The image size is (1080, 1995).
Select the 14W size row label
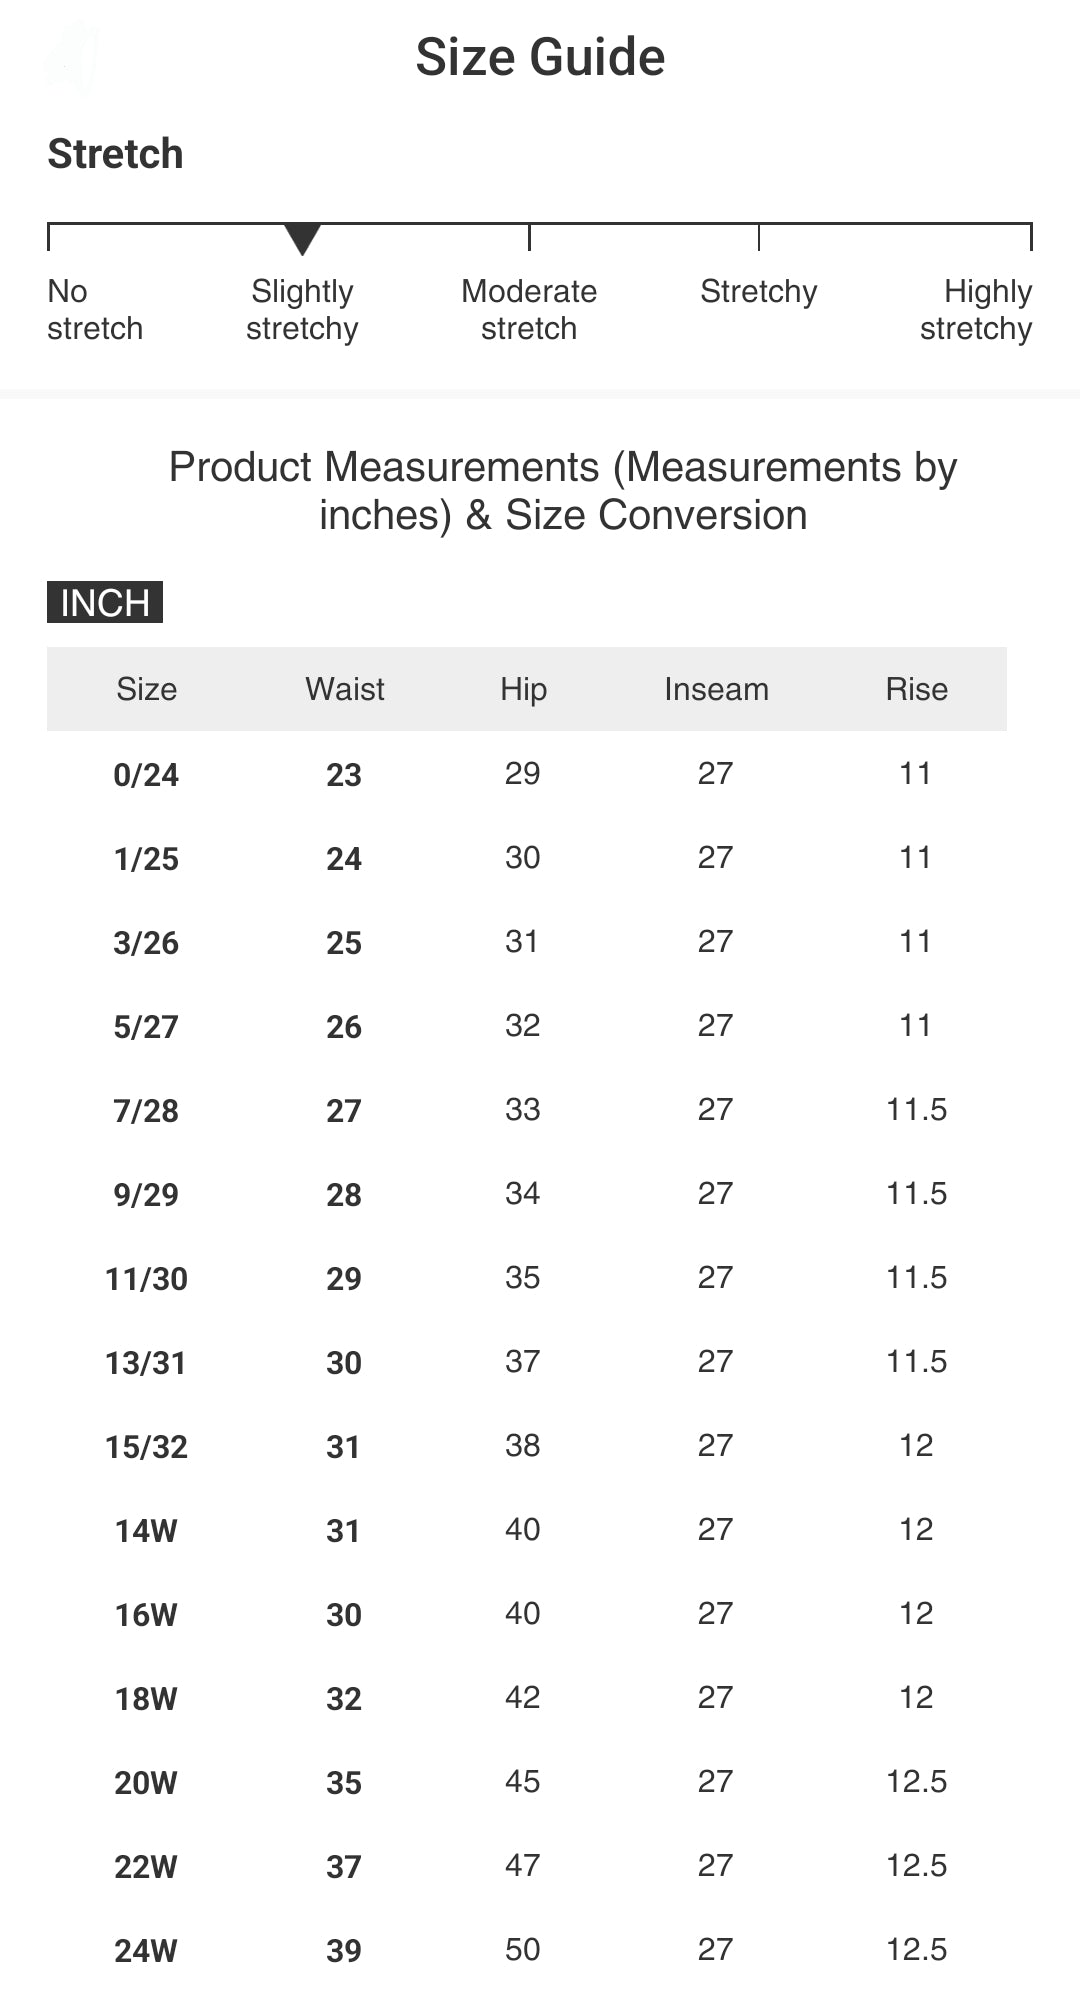(x=146, y=1531)
